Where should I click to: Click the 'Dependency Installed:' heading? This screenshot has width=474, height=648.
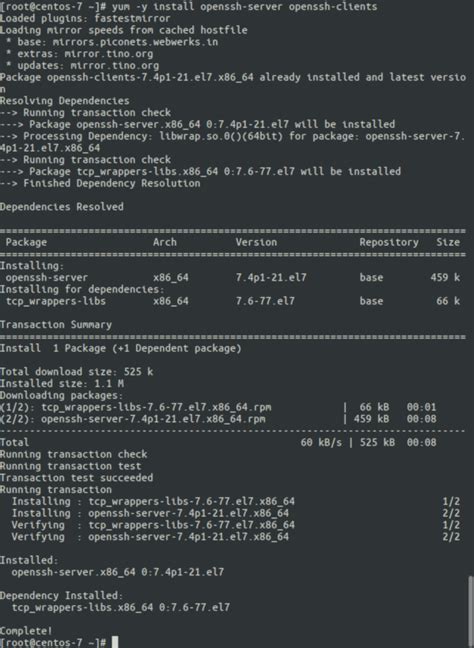(x=62, y=596)
